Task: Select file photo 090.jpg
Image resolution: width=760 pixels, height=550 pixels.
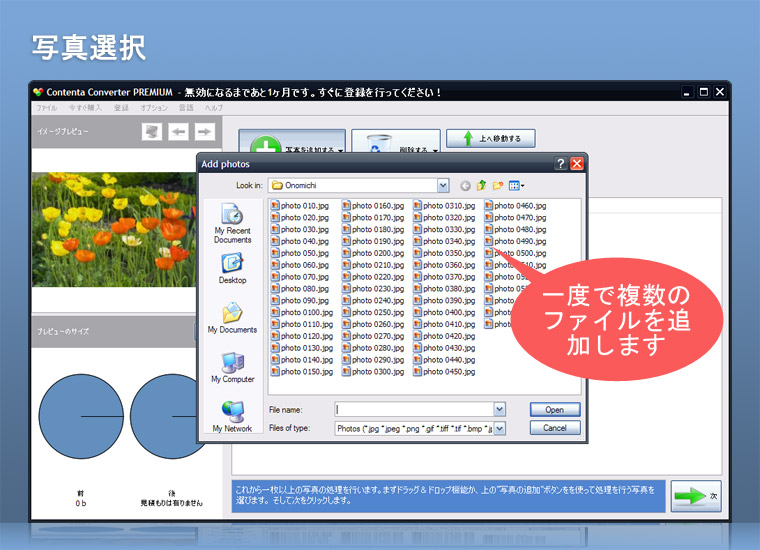Action: (300, 300)
